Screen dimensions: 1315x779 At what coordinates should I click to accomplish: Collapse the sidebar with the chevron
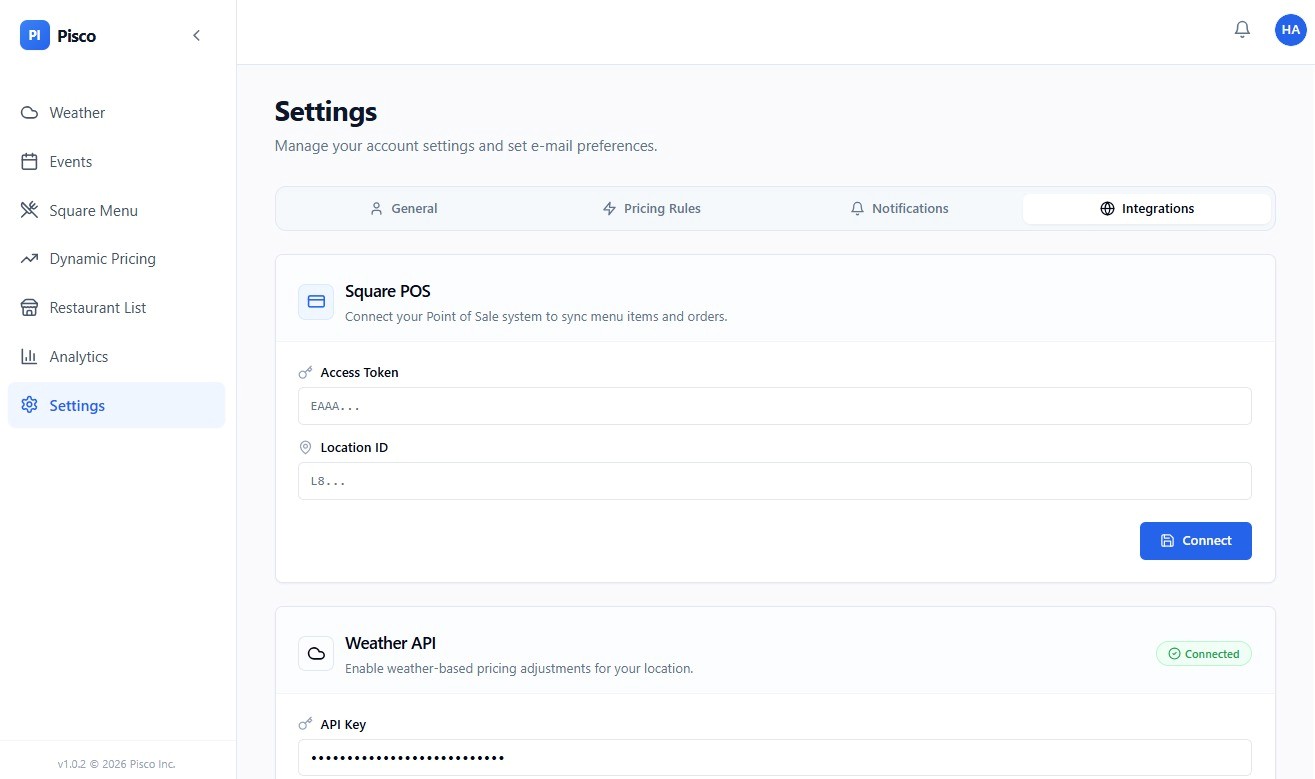coord(196,36)
